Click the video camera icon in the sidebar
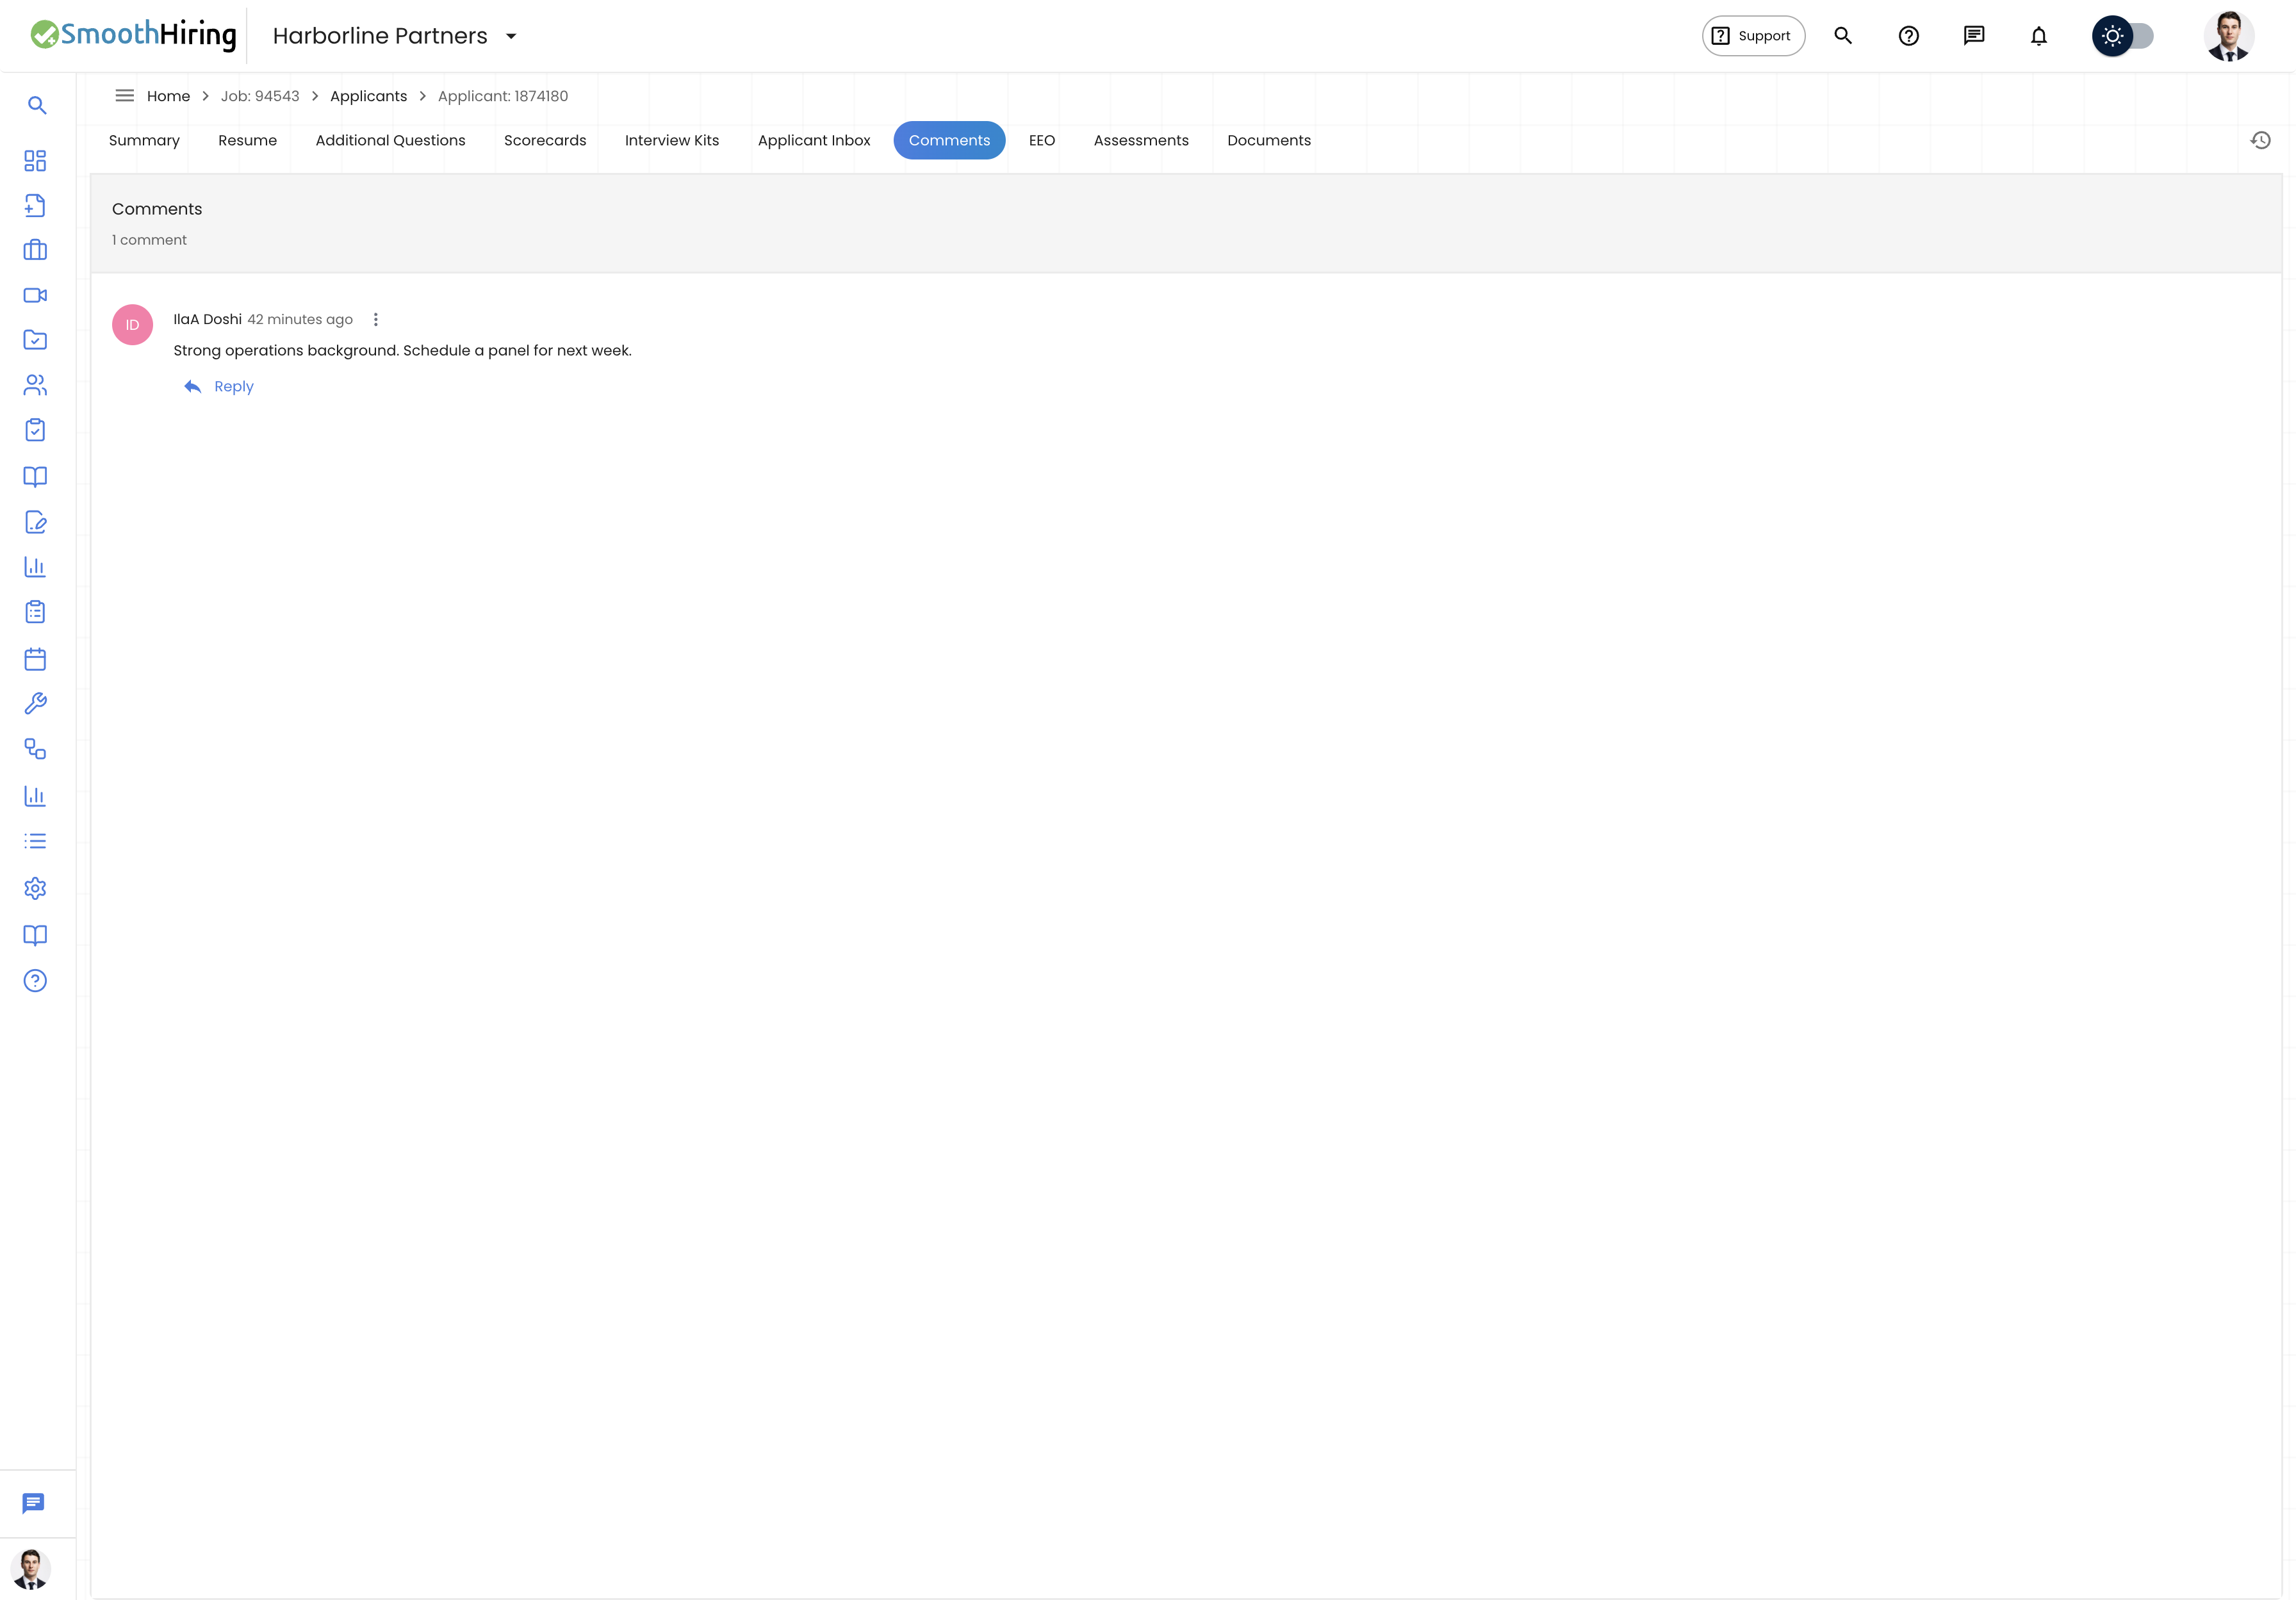This screenshot has height=1600, width=2296. 35,295
